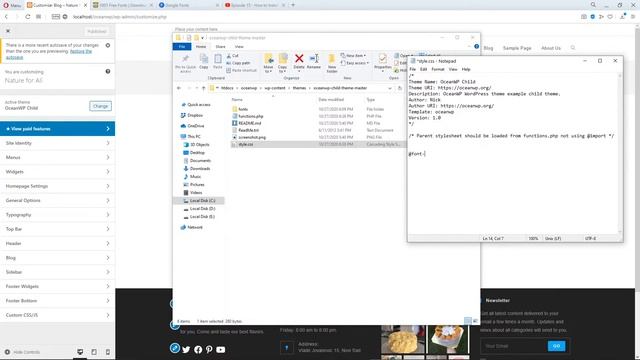640x360 pixels.
Task: Click Properties icon in Explorer ribbon
Action: click(x=382, y=62)
